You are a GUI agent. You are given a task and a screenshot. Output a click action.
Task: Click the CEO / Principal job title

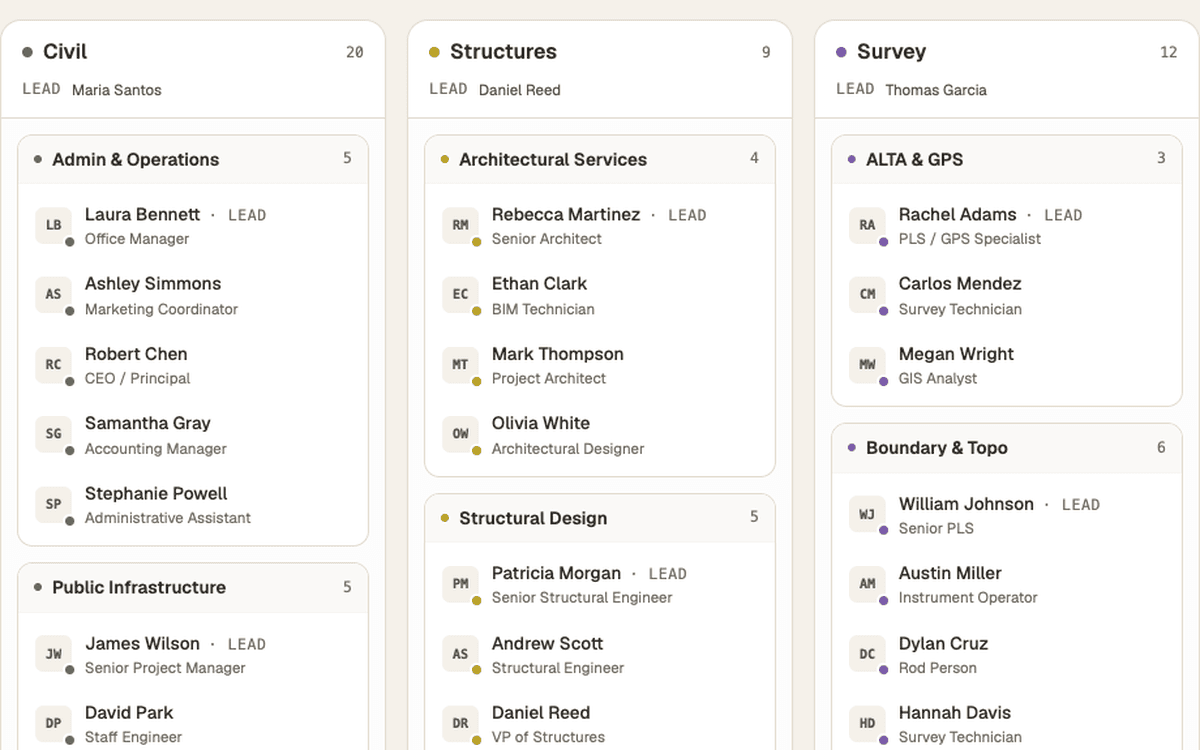pos(138,379)
